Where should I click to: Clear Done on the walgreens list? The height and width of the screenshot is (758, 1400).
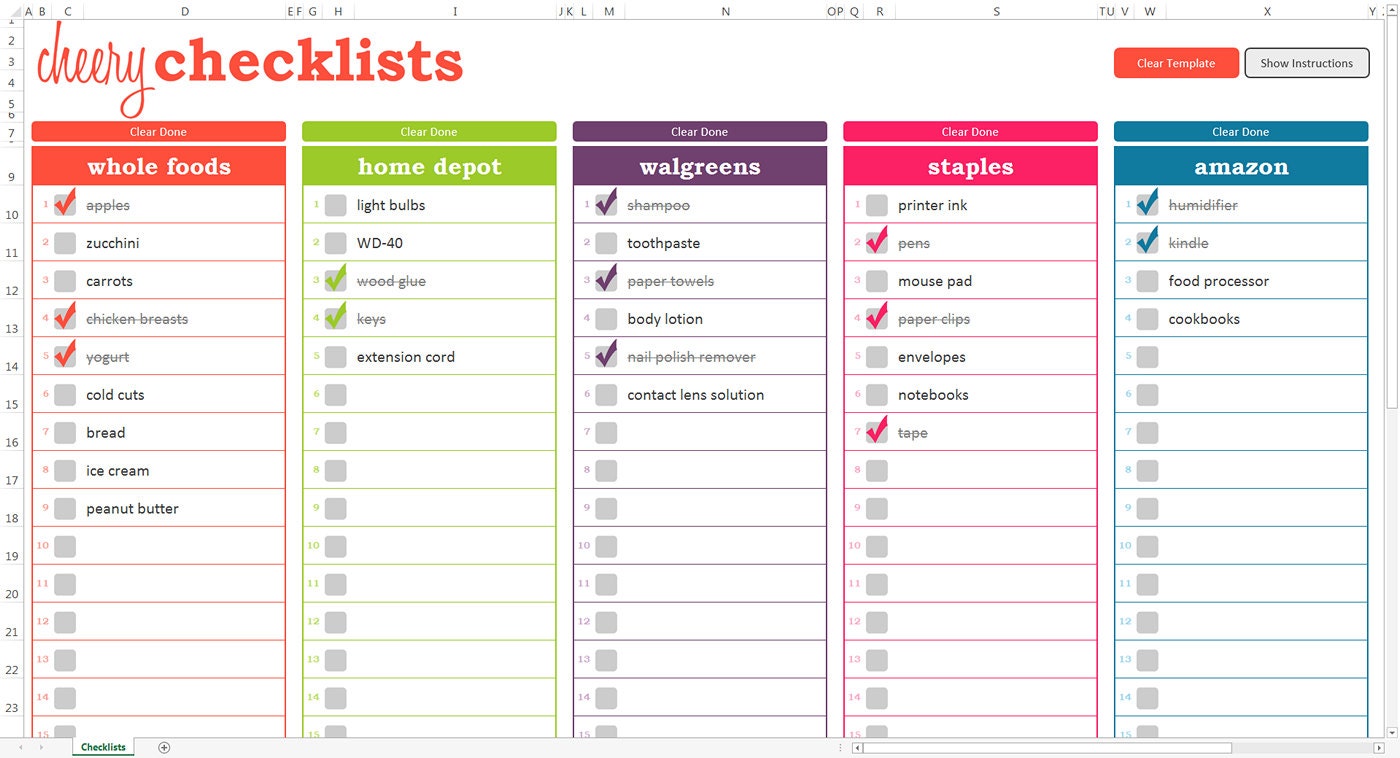[699, 131]
